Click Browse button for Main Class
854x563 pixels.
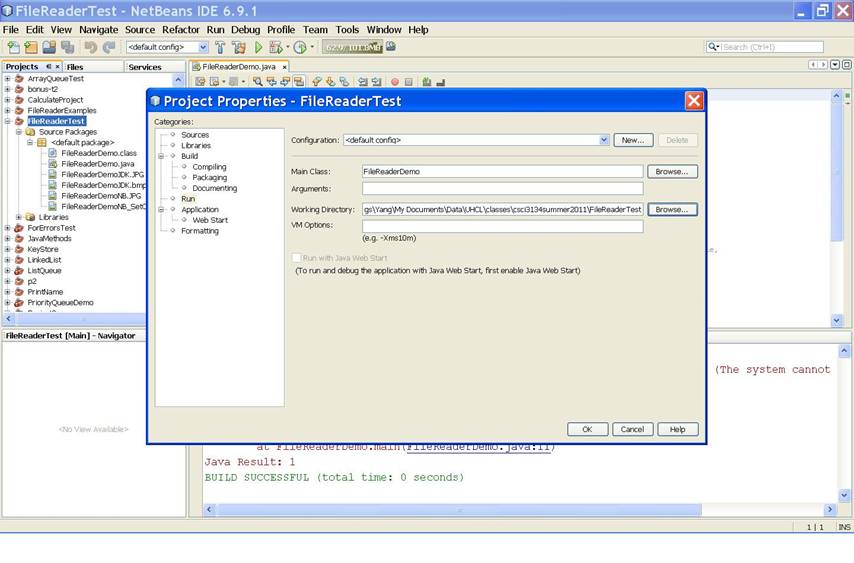point(672,172)
